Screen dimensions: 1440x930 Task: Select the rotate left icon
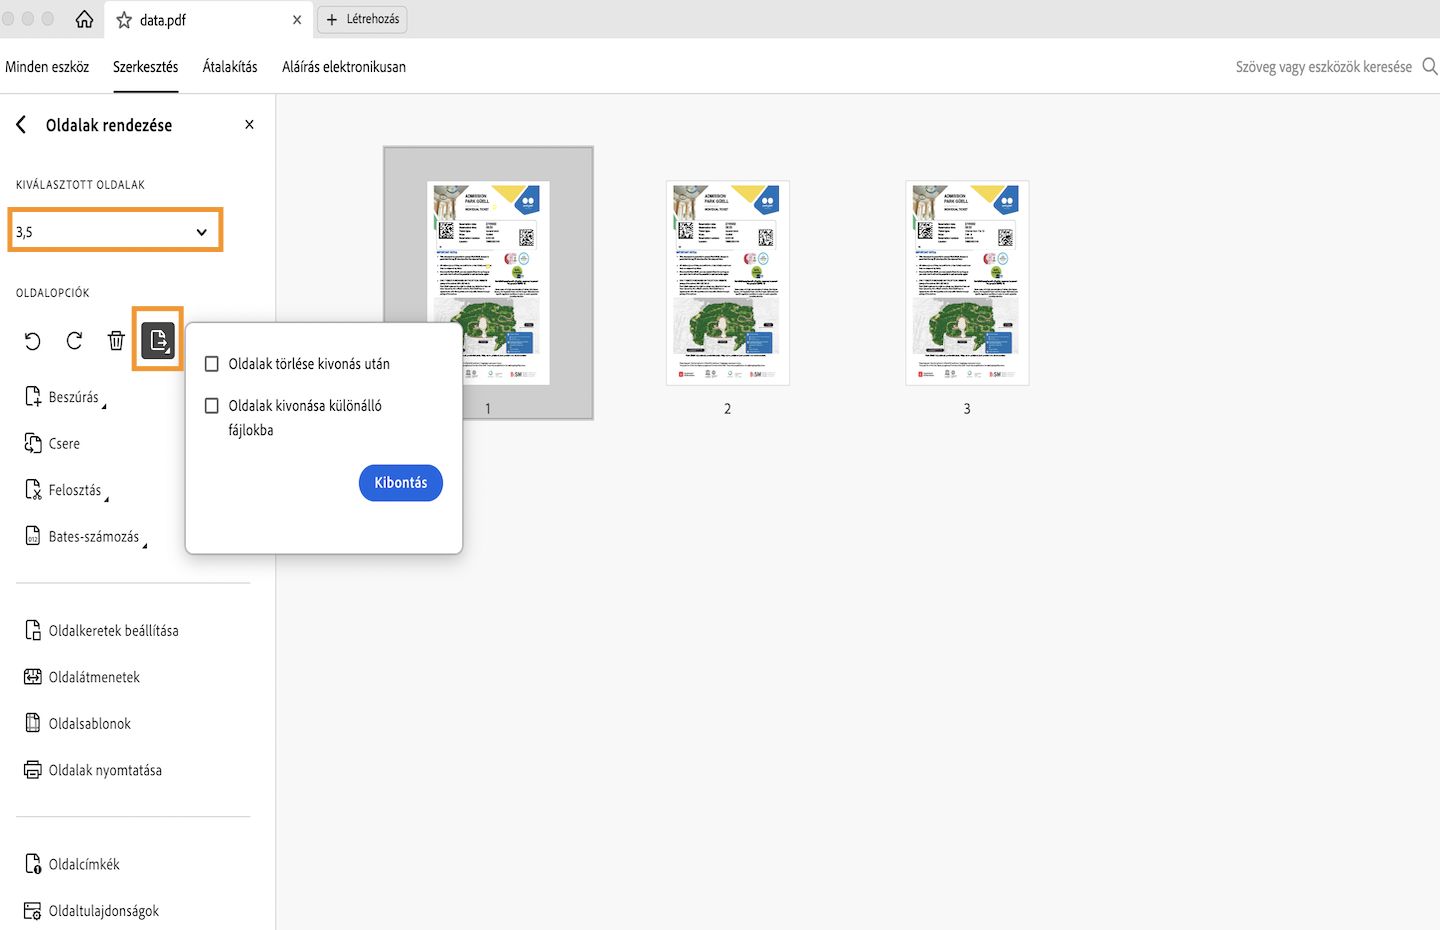(32, 341)
